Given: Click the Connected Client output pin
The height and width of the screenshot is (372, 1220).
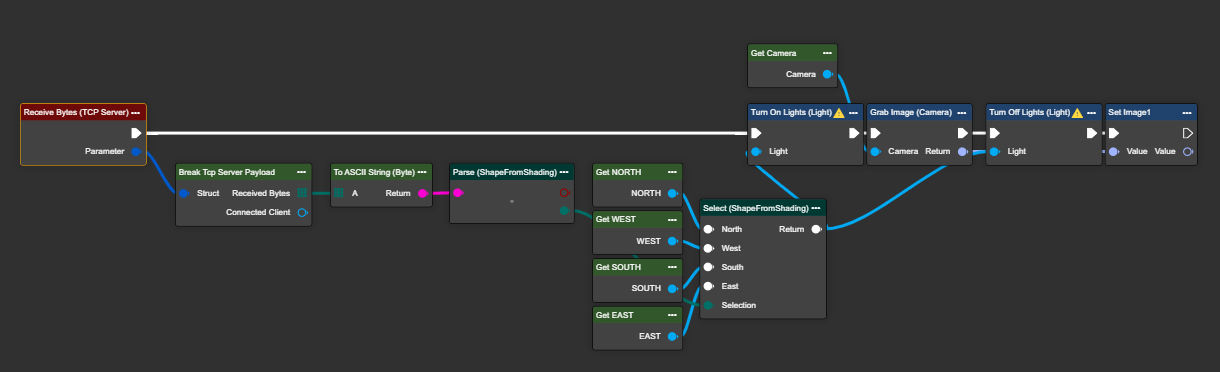Looking at the screenshot, I should point(302,212).
